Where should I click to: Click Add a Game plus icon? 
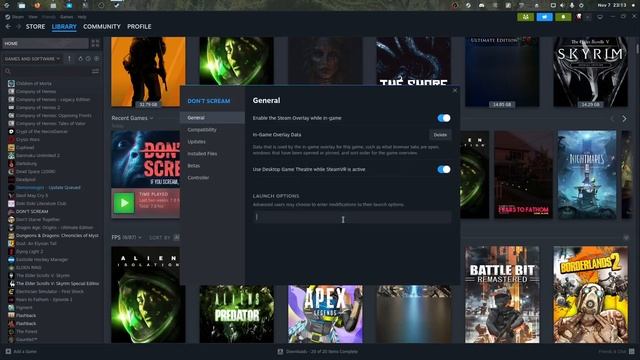click(8, 351)
